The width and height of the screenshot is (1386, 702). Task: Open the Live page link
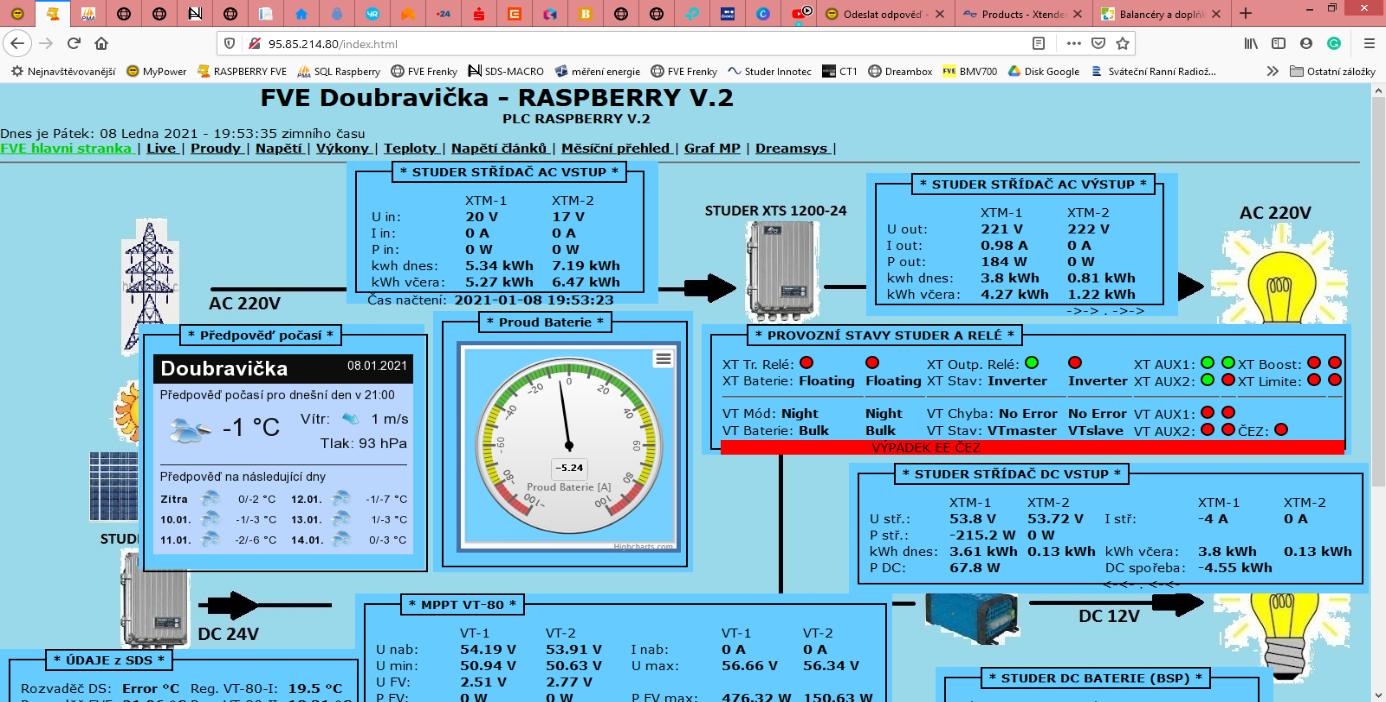160,148
